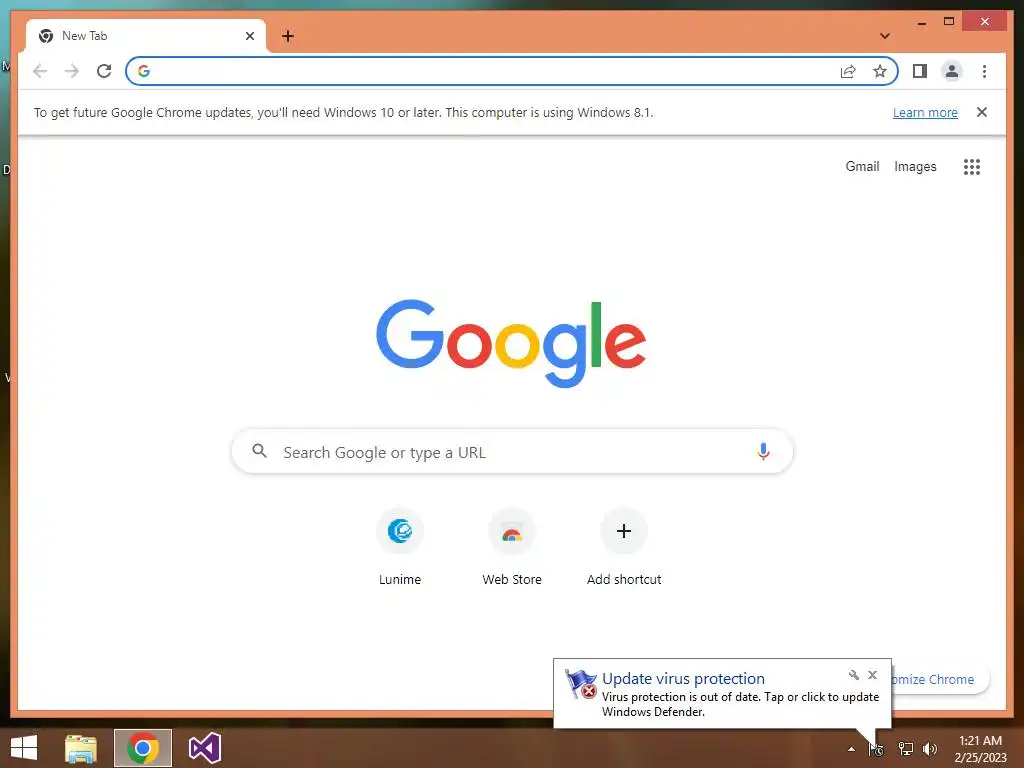This screenshot has width=1024, height=768.
Task: Select the New Tab tab
Action: pos(146,36)
